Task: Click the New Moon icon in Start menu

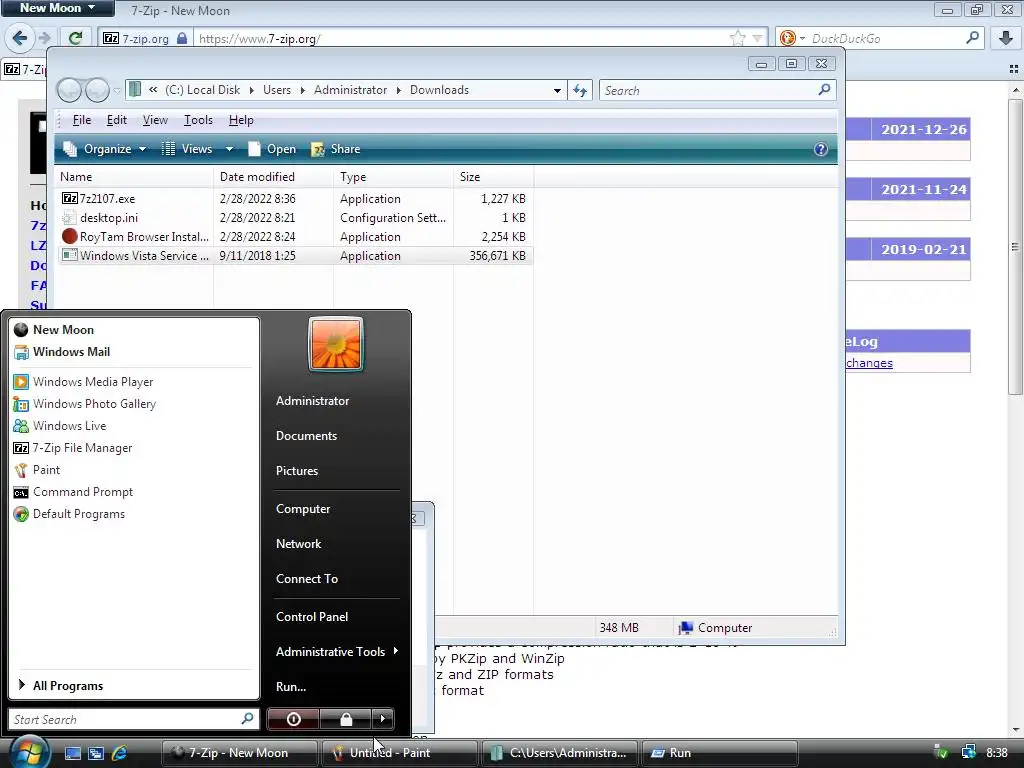Action: tap(21, 330)
